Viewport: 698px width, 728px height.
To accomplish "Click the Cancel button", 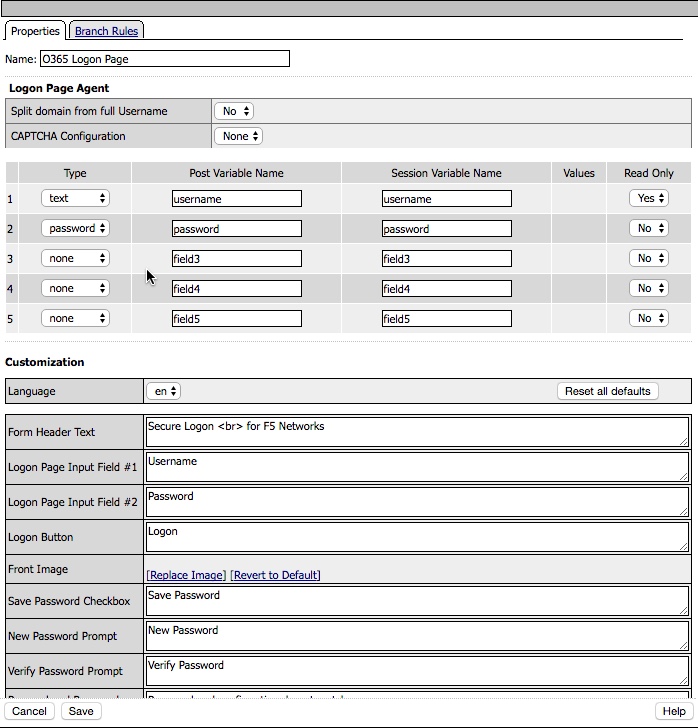I will click(x=29, y=711).
